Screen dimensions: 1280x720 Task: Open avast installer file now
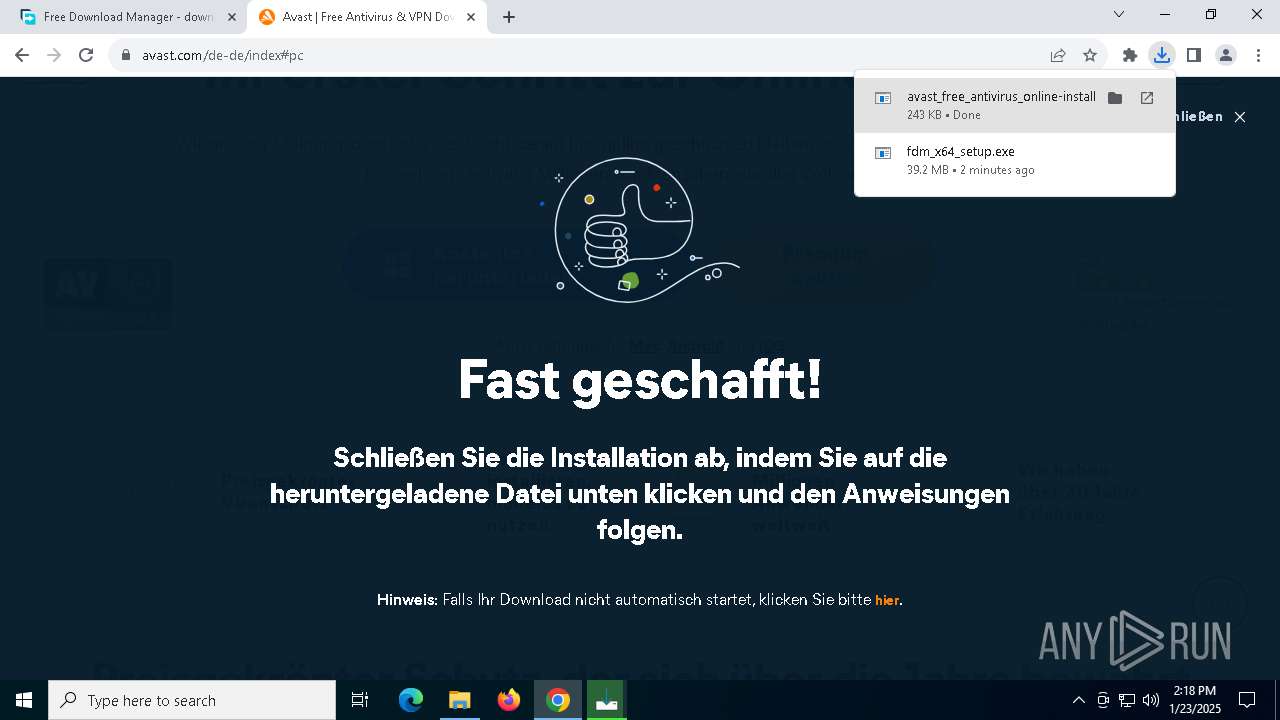[x=1147, y=97]
